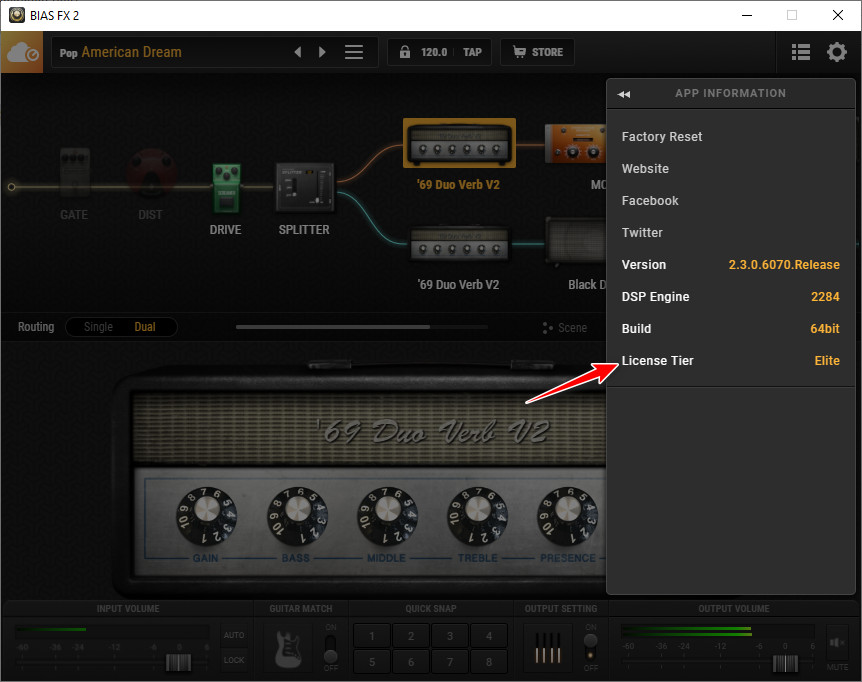Viewport: 862px width, 682px height.
Task: Open the Website link entry
Action: (645, 169)
